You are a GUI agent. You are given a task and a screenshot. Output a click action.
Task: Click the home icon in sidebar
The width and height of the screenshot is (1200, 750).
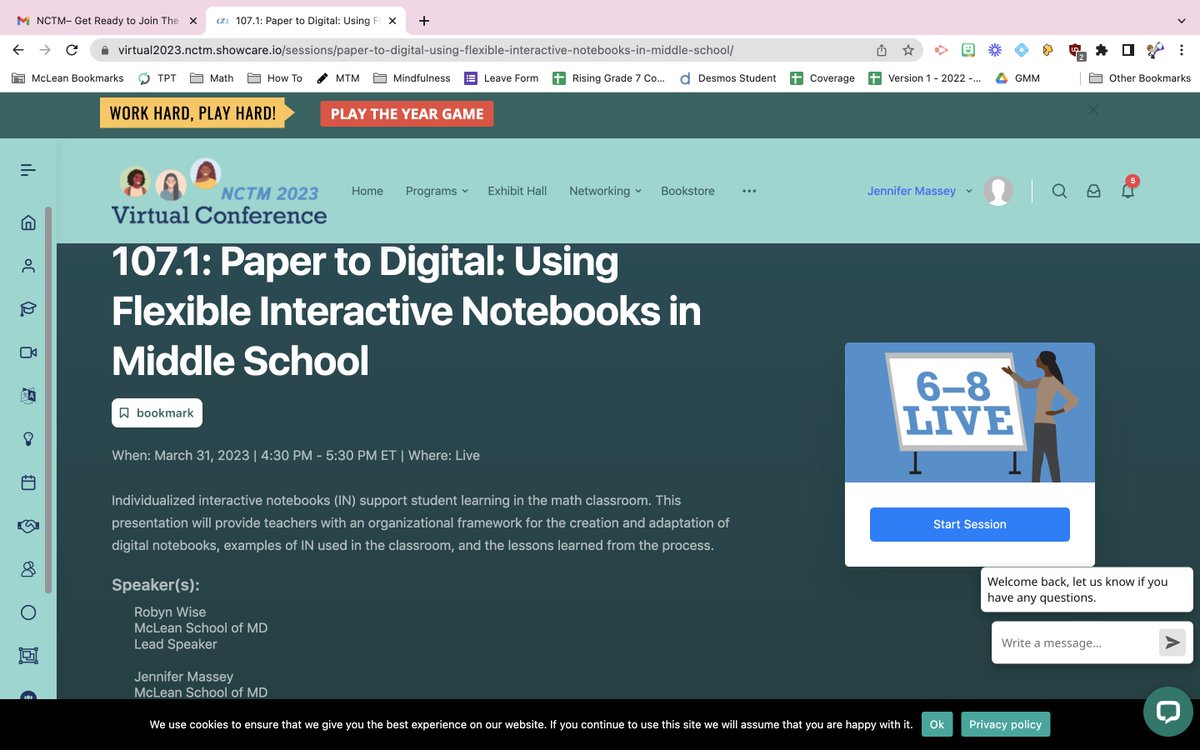[28, 222]
